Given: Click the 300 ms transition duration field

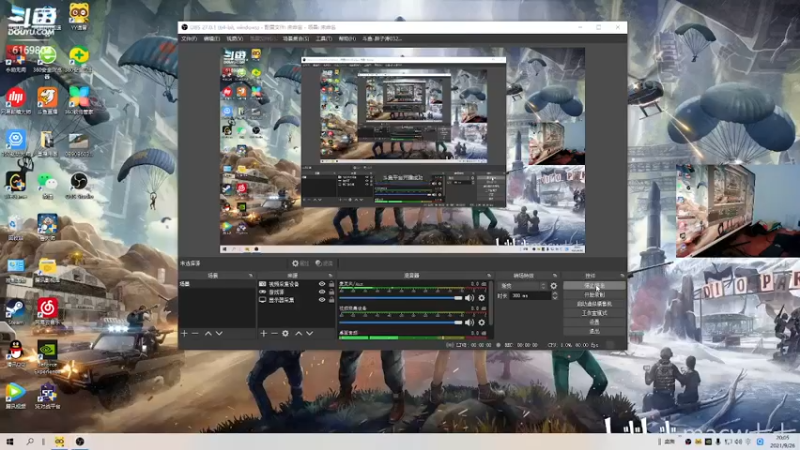Looking at the screenshot, I should (x=530, y=295).
